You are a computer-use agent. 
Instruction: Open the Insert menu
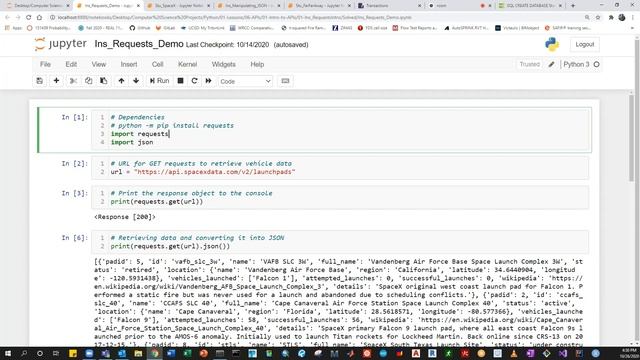[x=129, y=64]
